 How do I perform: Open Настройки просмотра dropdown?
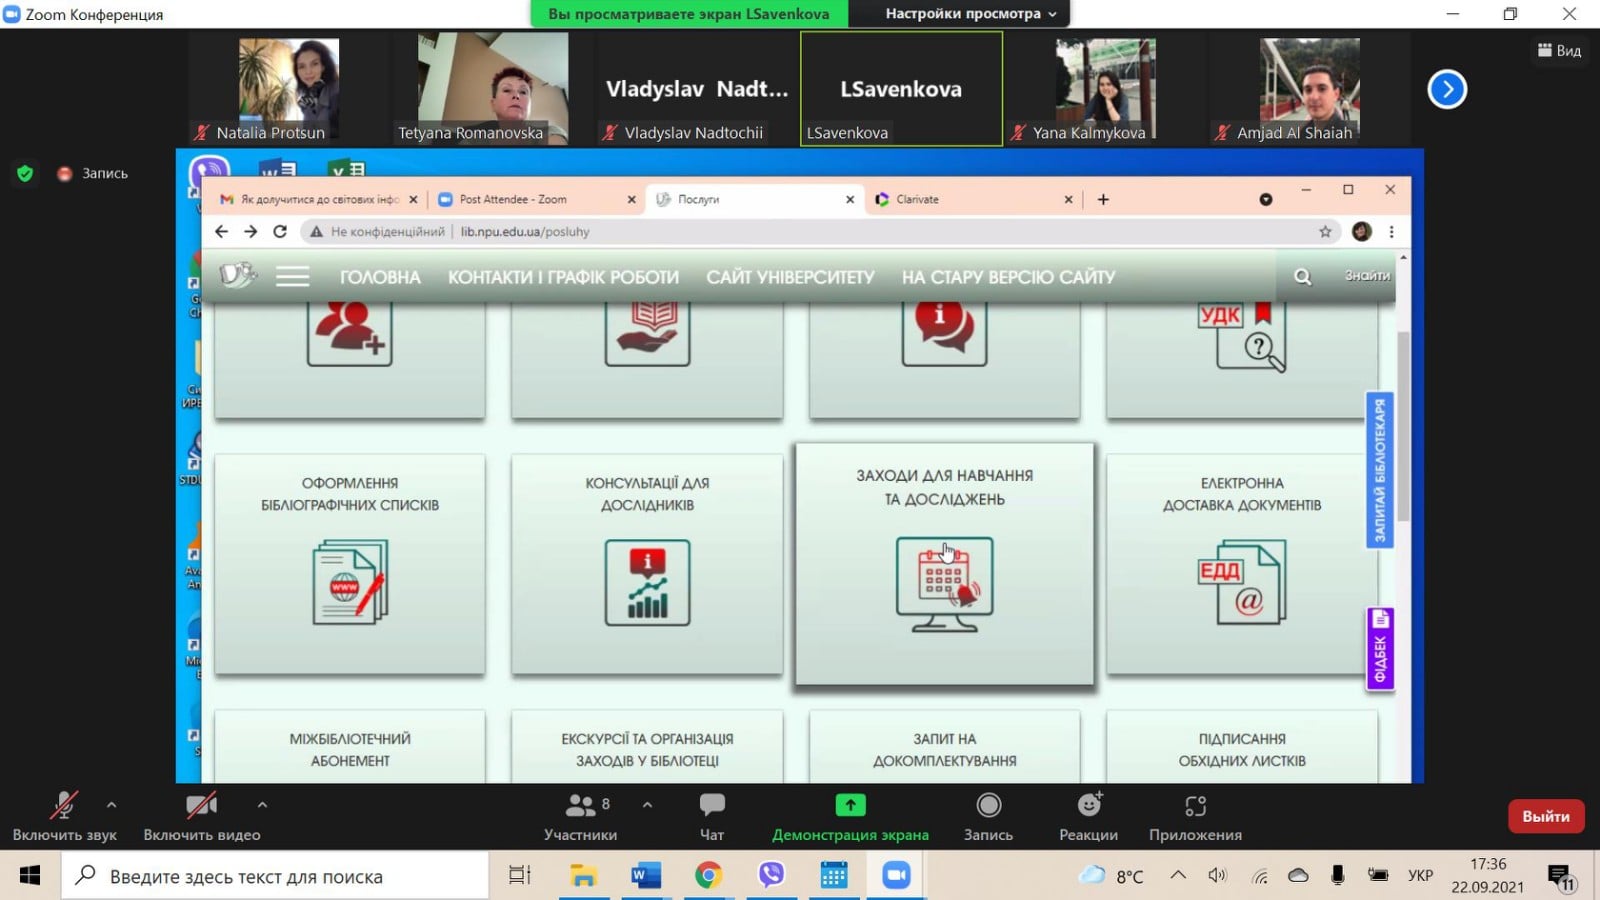point(969,14)
